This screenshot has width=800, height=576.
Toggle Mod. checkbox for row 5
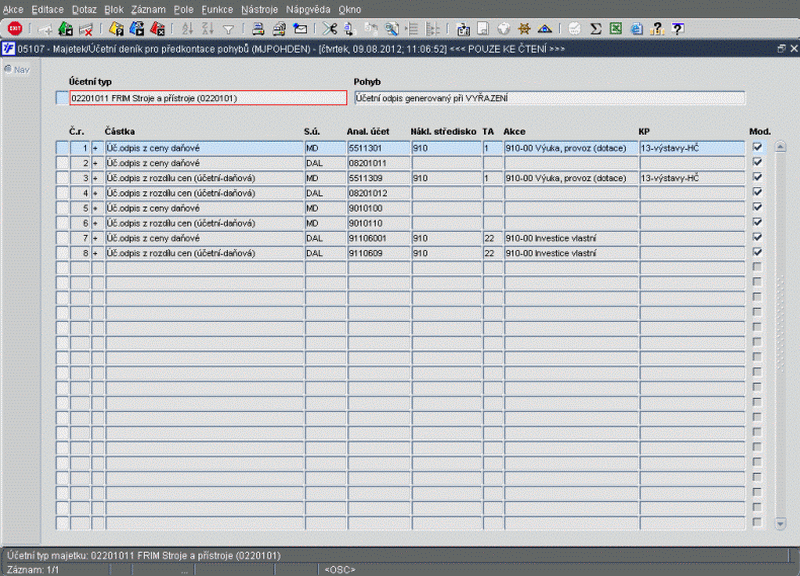[x=757, y=207]
